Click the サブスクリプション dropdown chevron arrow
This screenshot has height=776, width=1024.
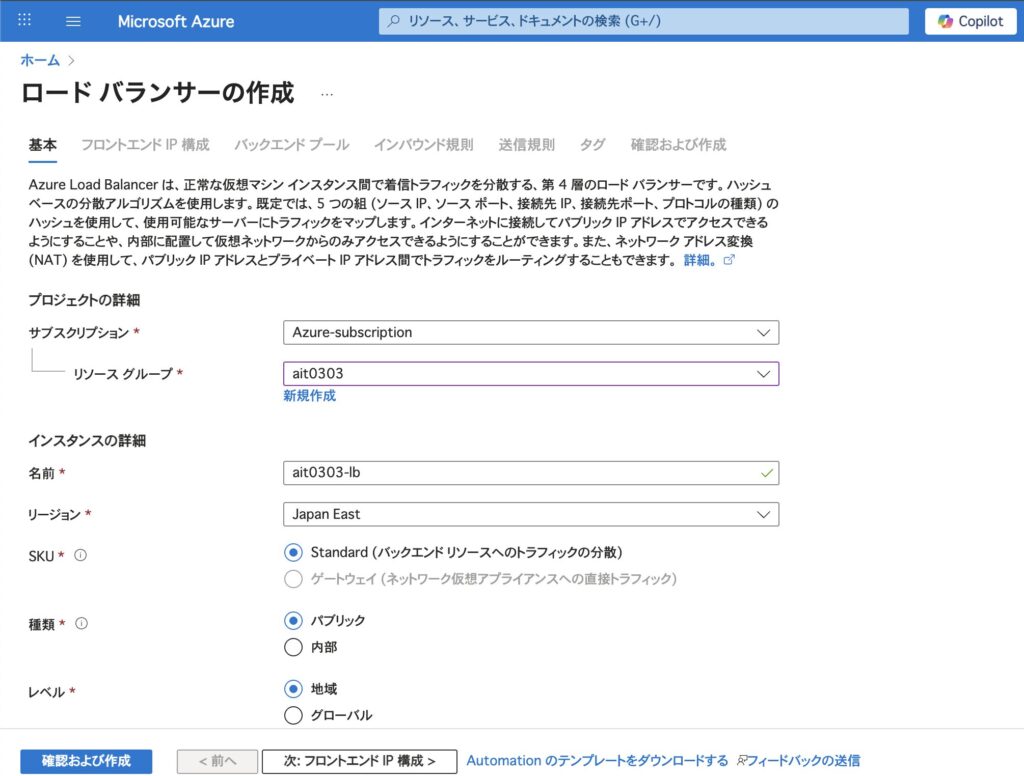[x=763, y=332]
